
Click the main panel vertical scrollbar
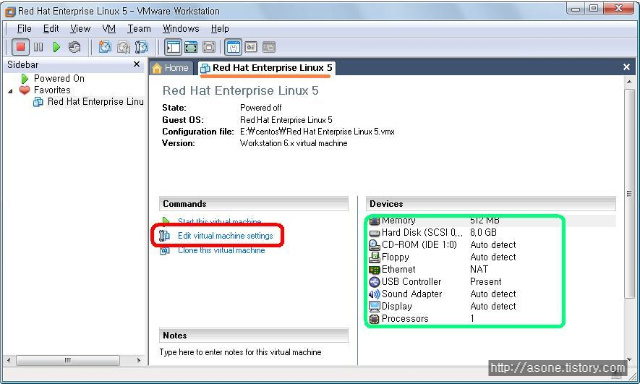[x=629, y=194]
